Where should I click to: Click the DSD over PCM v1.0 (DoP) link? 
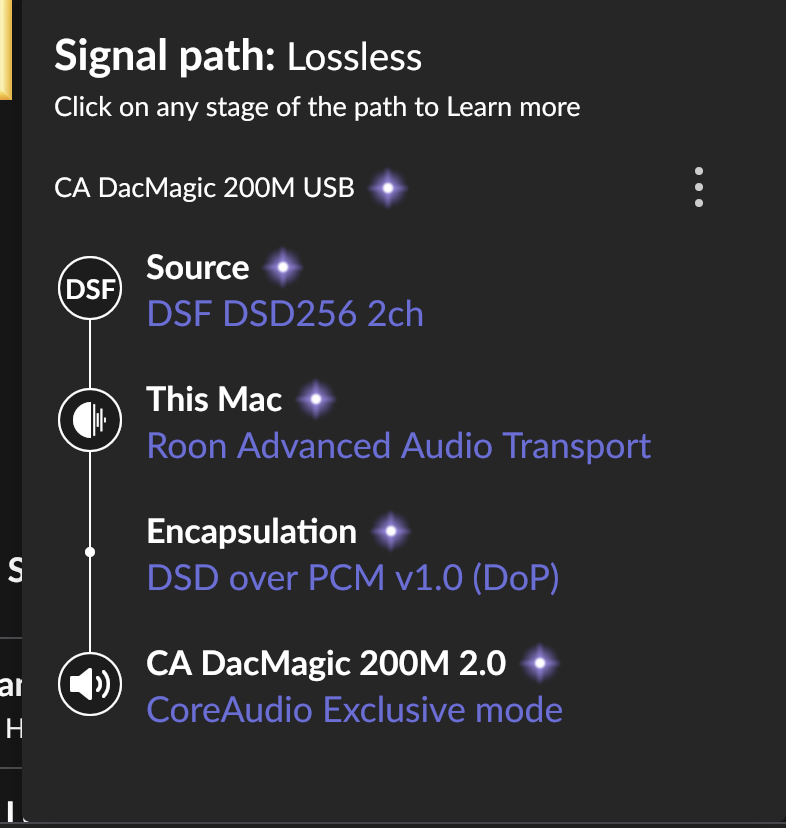pyautogui.click(x=353, y=578)
